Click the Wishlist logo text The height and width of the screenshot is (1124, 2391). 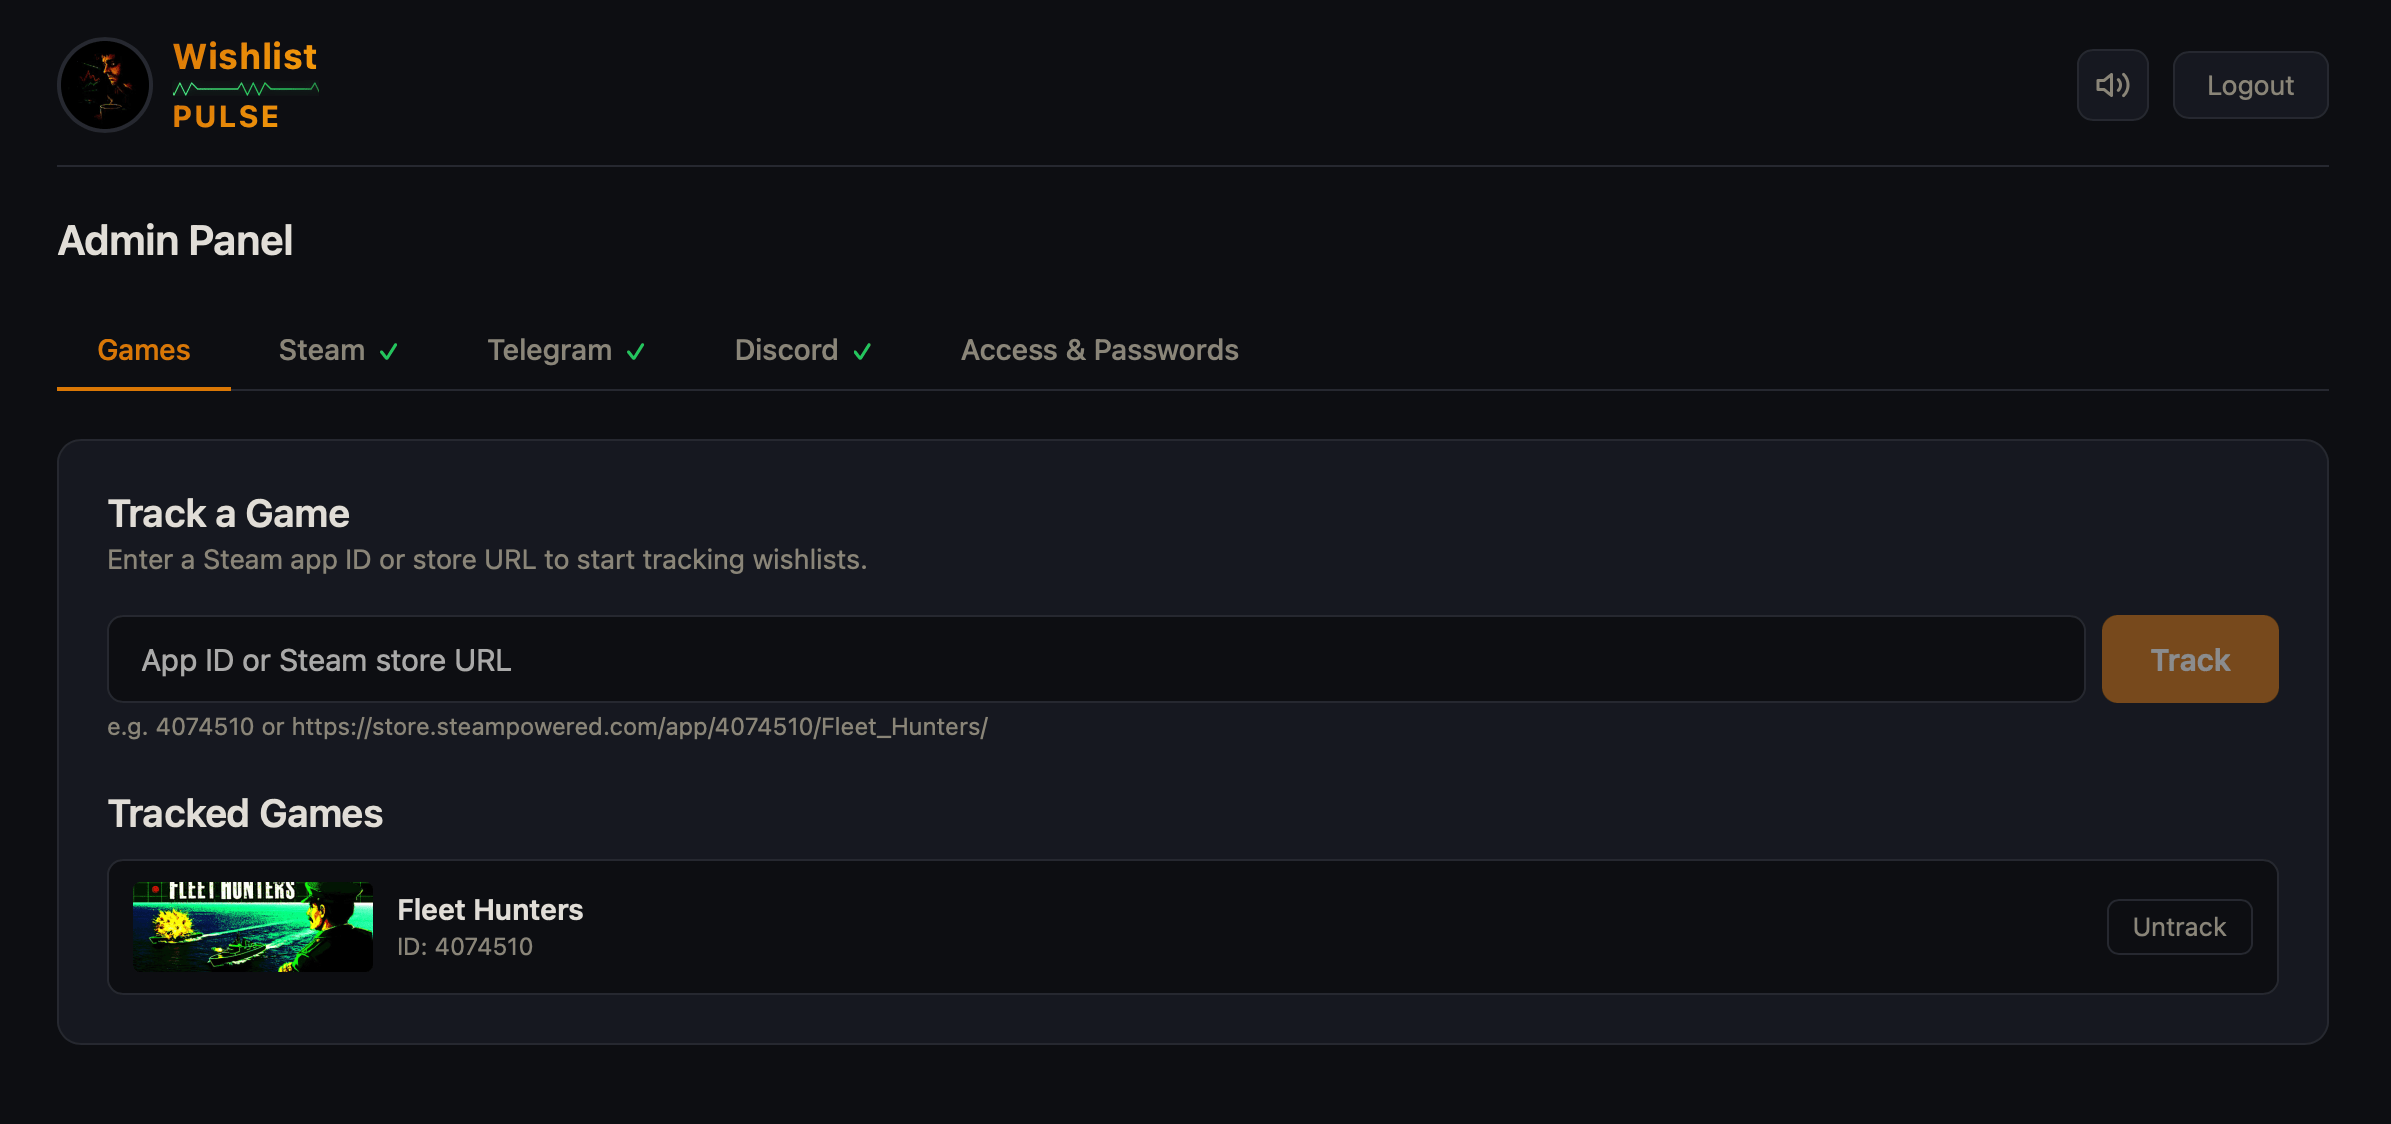[245, 56]
